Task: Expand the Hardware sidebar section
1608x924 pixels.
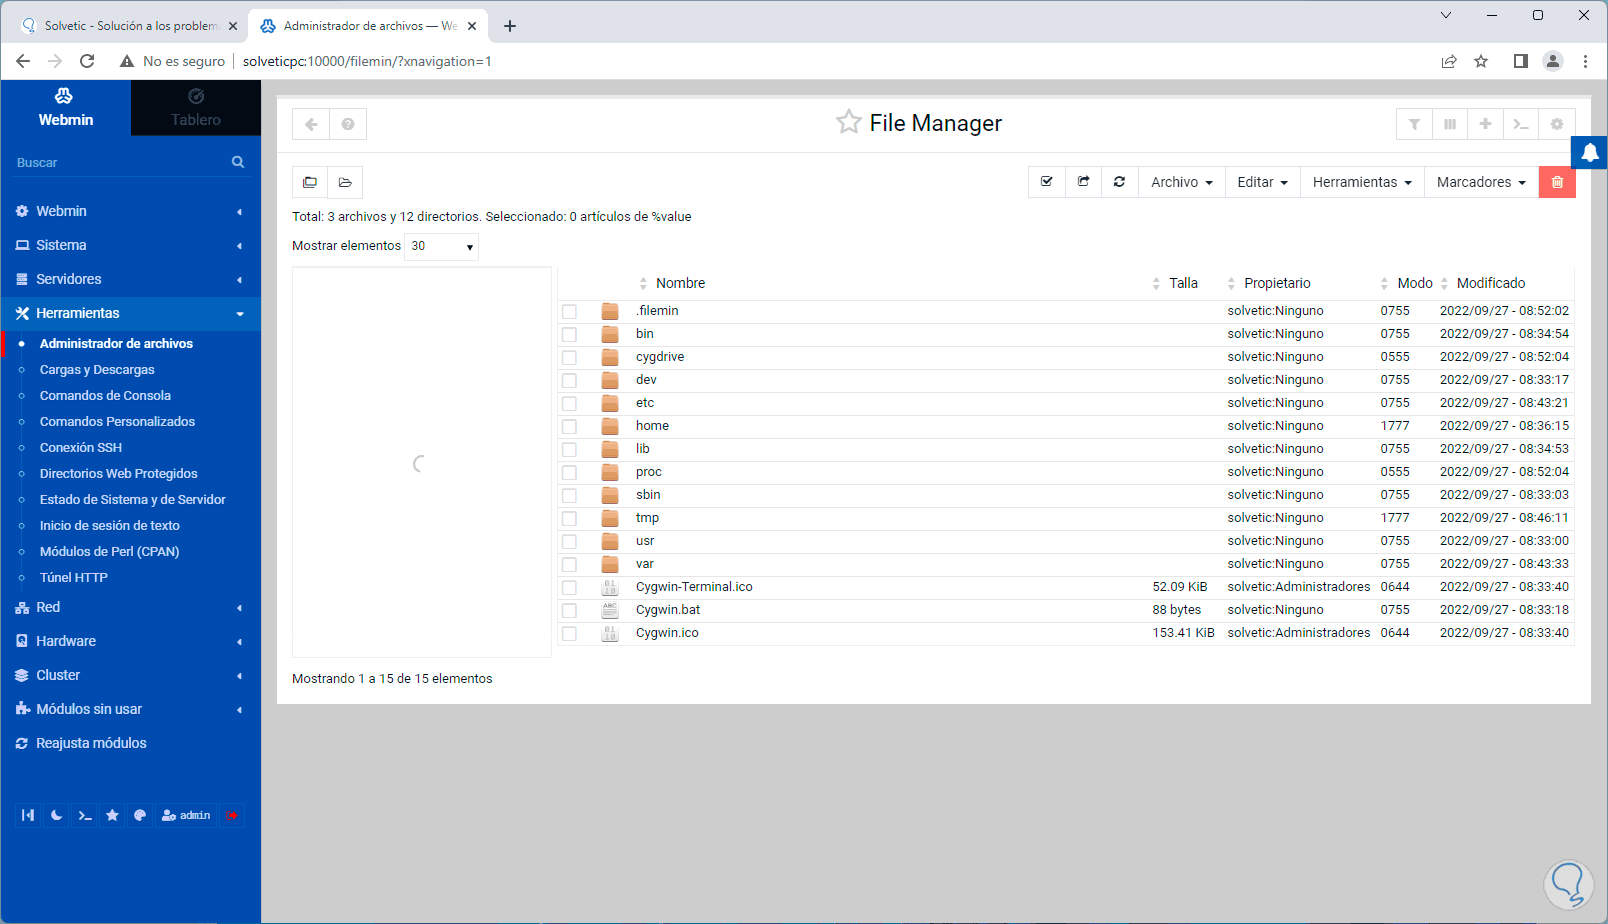Action: pyautogui.click(x=130, y=641)
